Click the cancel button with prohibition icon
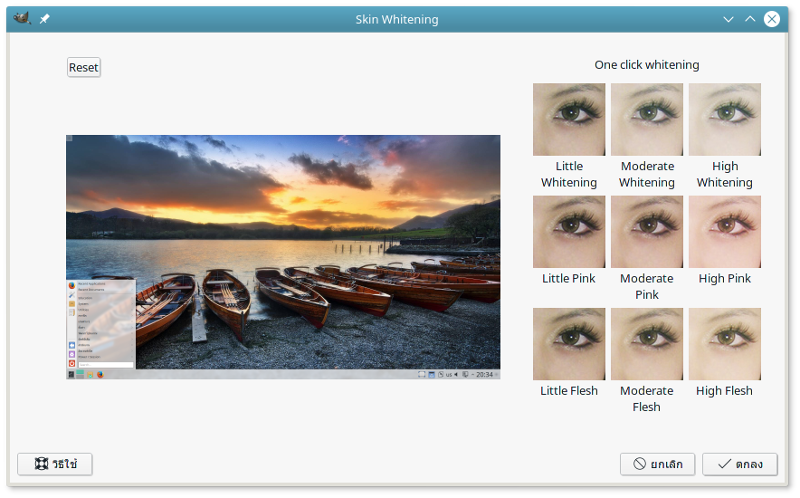Image resolution: width=800 pixels, height=498 pixels. pyautogui.click(x=657, y=464)
